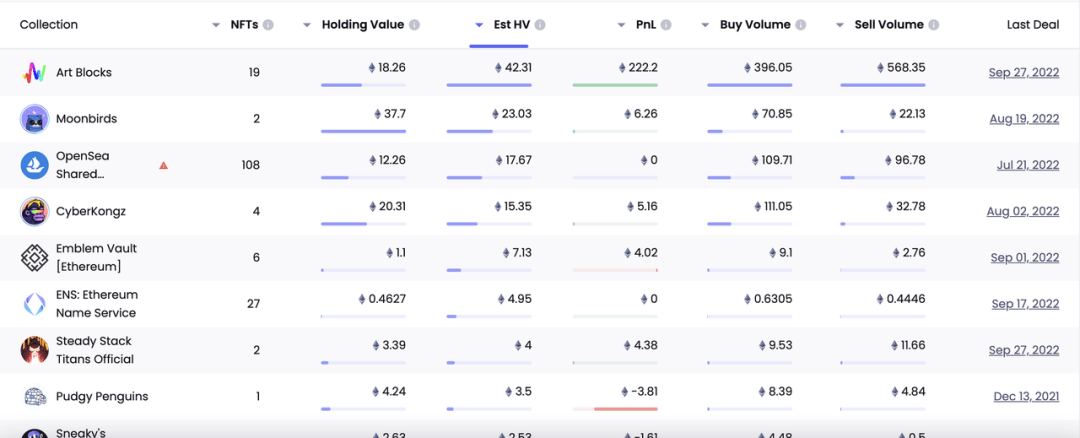This screenshot has height=438, width=1080.
Task: Click the Steady Stack Titans avatar
Action: [34, 350]
